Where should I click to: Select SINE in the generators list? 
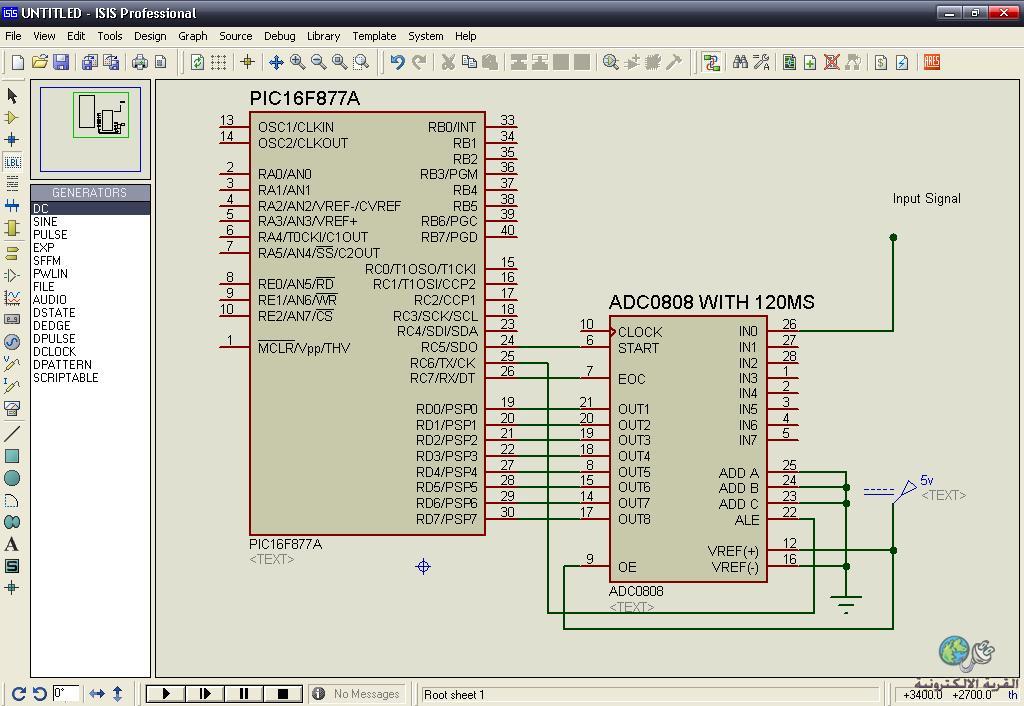[x=91, y=221]
